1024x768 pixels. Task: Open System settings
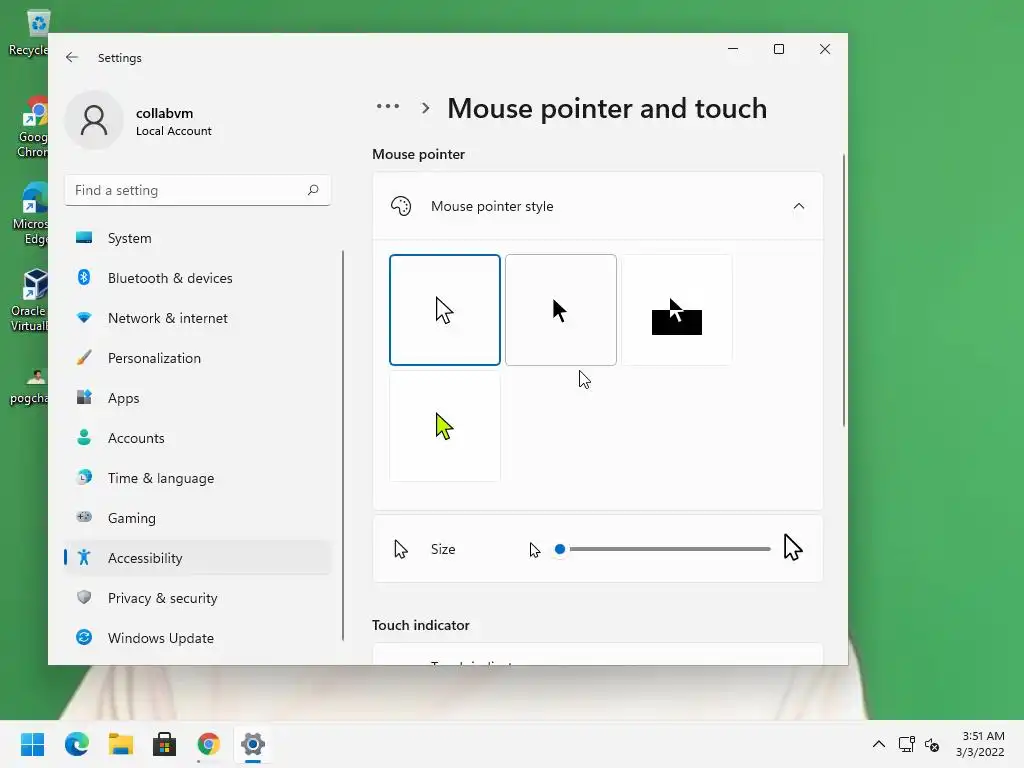[197, 238]
